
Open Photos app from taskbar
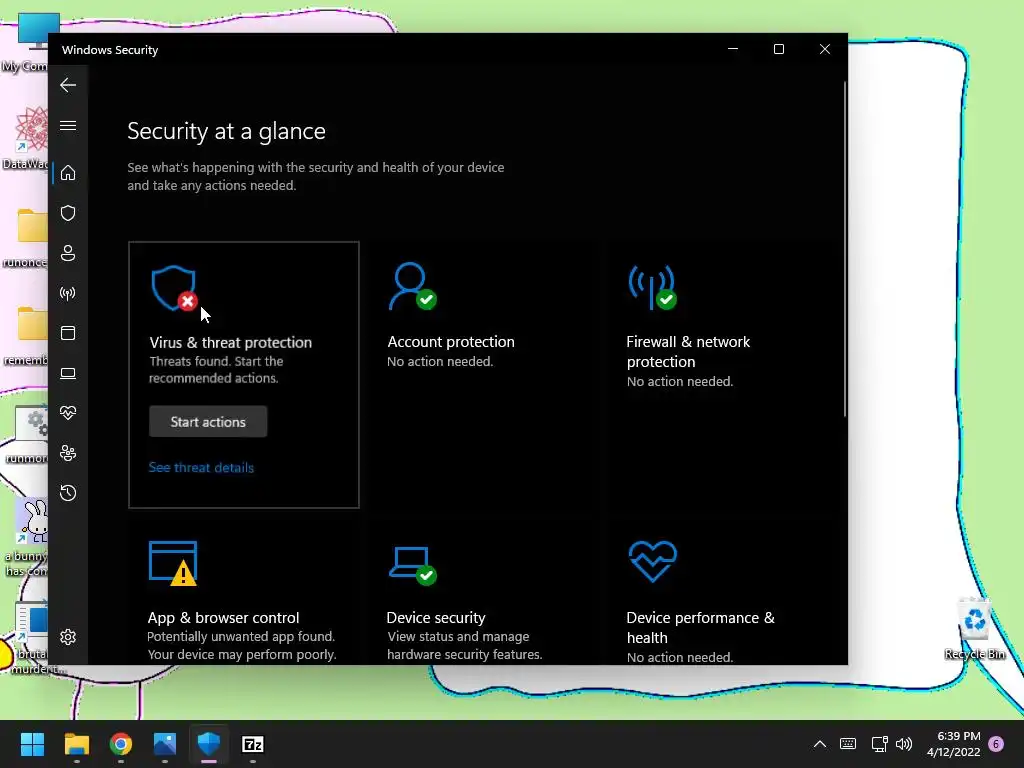coord(165,744)
